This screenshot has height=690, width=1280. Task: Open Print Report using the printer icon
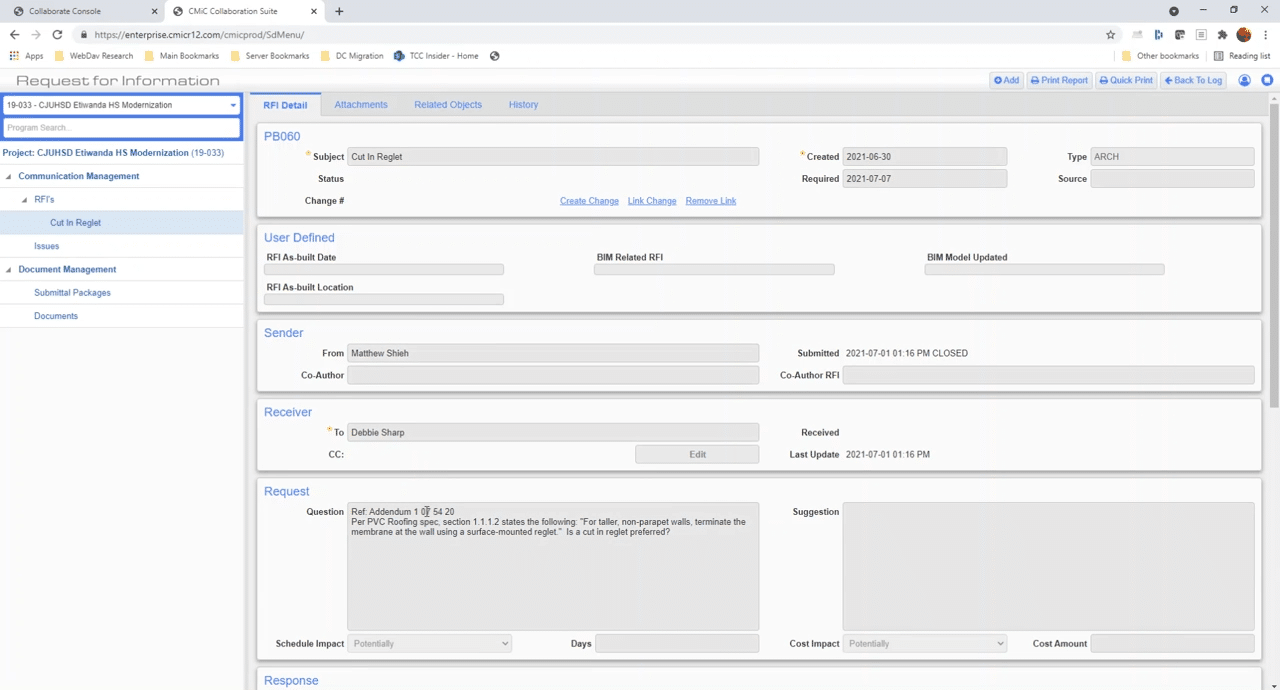[x=1036, y=80]
